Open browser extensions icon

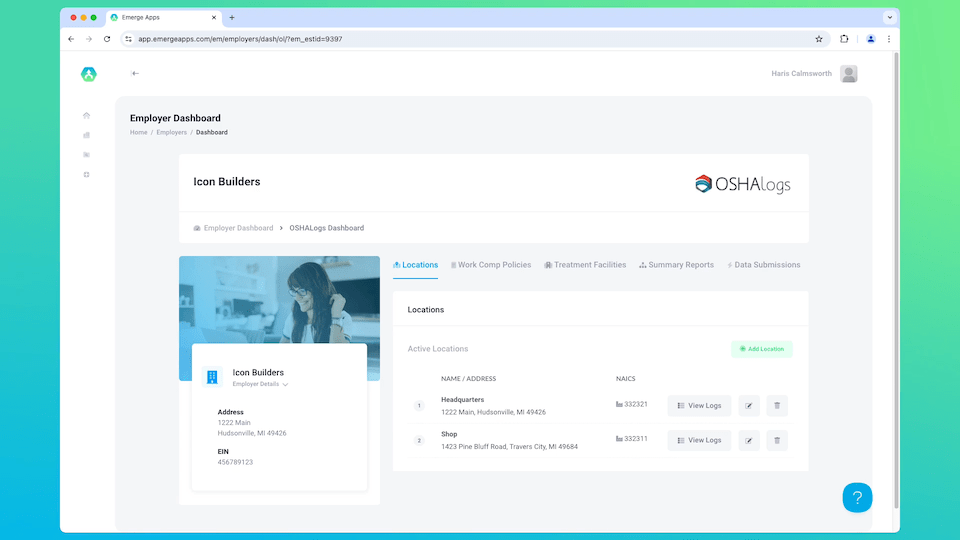click(x=844, y=39)
